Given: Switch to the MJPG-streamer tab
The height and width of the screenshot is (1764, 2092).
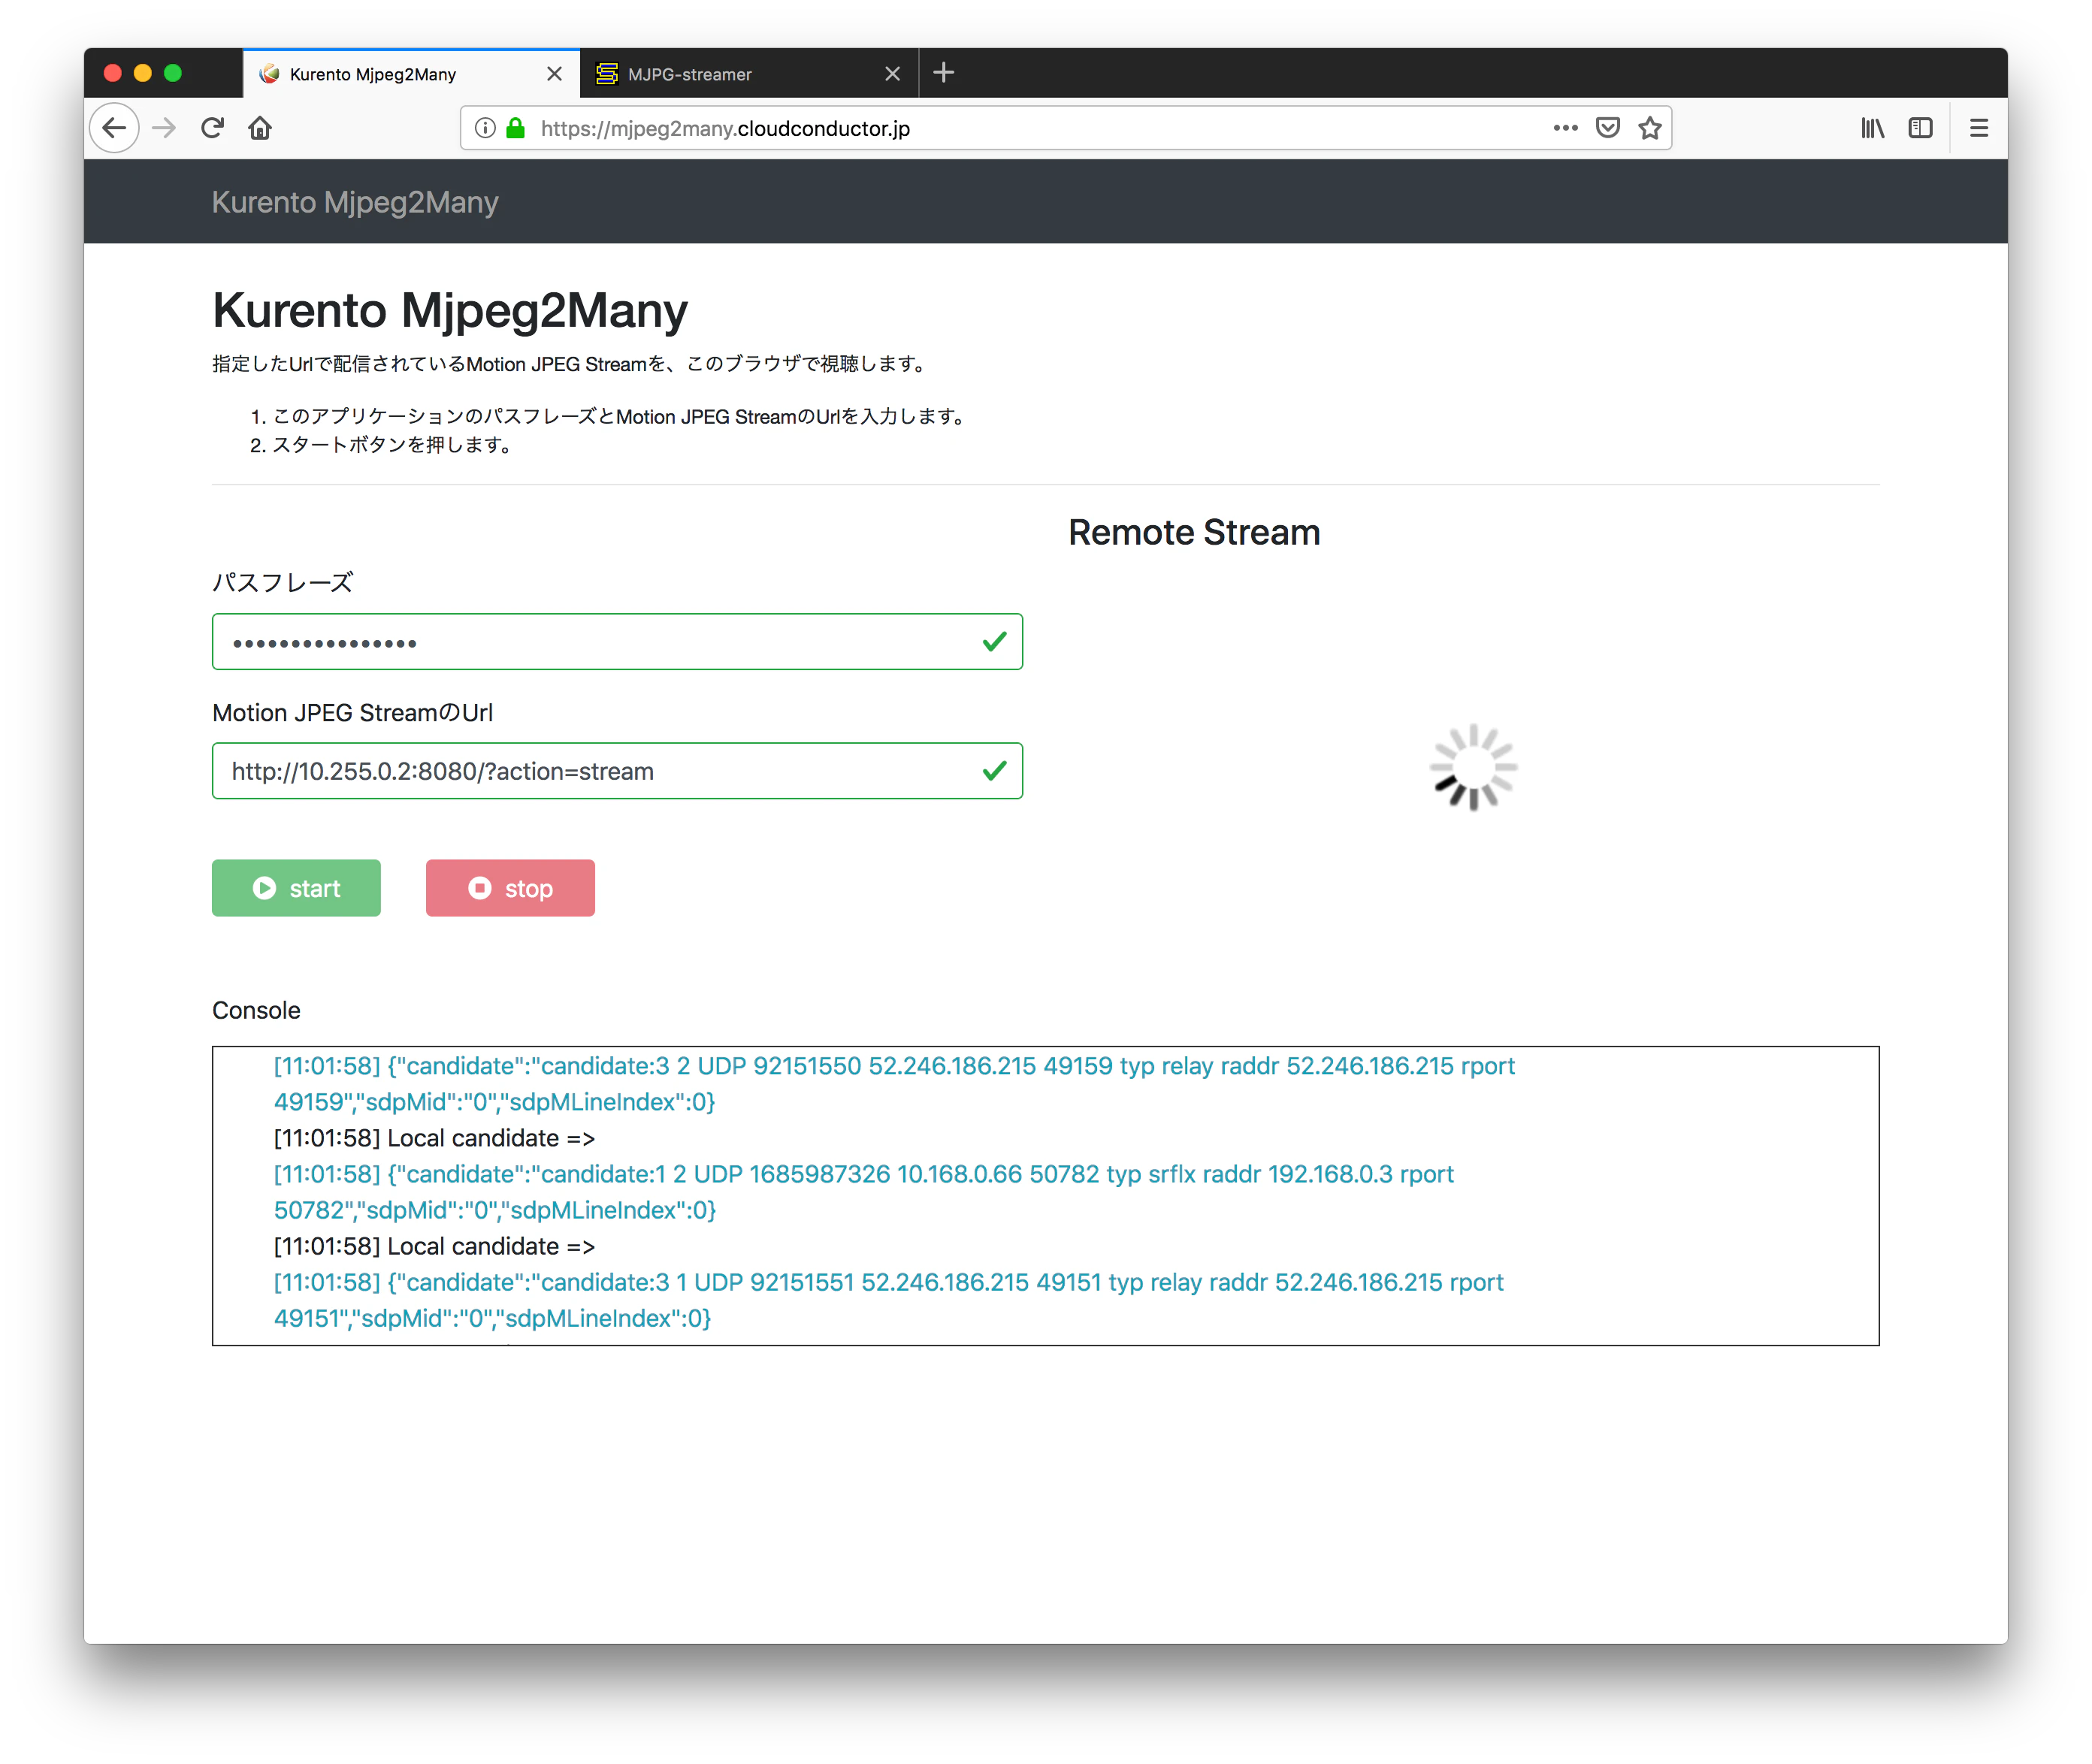Looking at the screenshot, I should pyautogui.click(x=749, y=74).
